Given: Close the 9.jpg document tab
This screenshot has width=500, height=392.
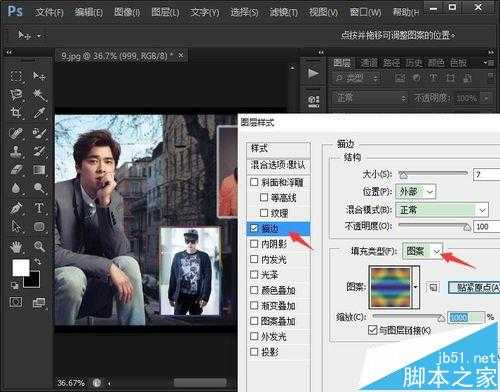Looking at the screenshot, I should click(181, 55).
